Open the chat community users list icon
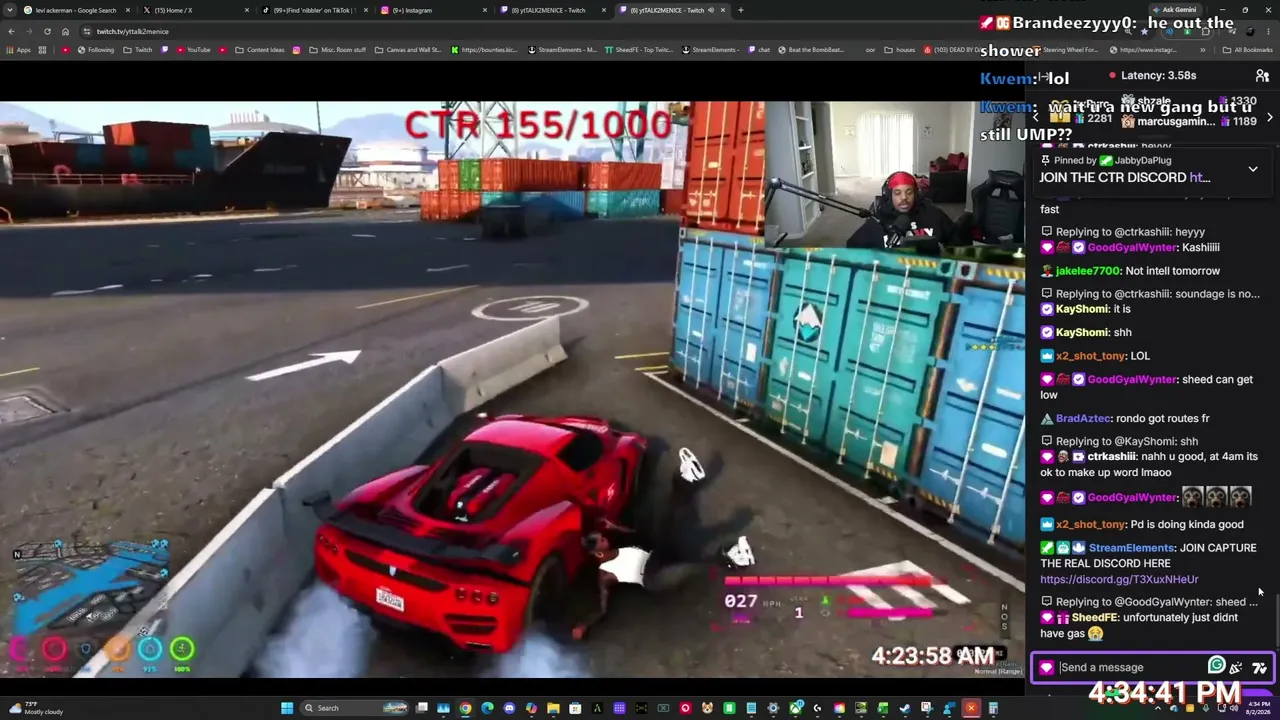This screenshot has height=720, width=1280. click(1262, 76)
